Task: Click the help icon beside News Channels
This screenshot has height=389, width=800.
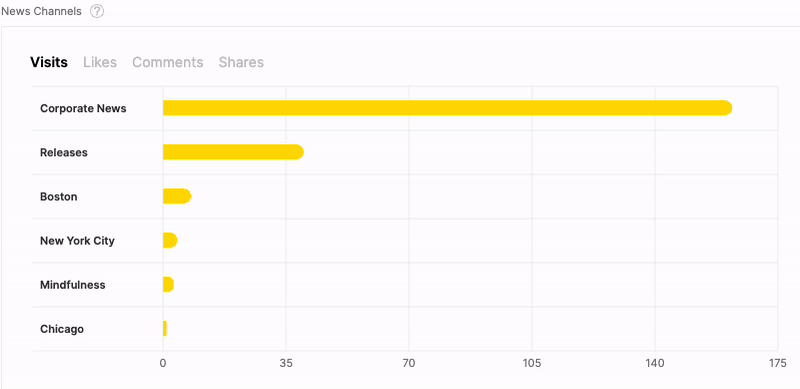Action: tap(97, 11)
